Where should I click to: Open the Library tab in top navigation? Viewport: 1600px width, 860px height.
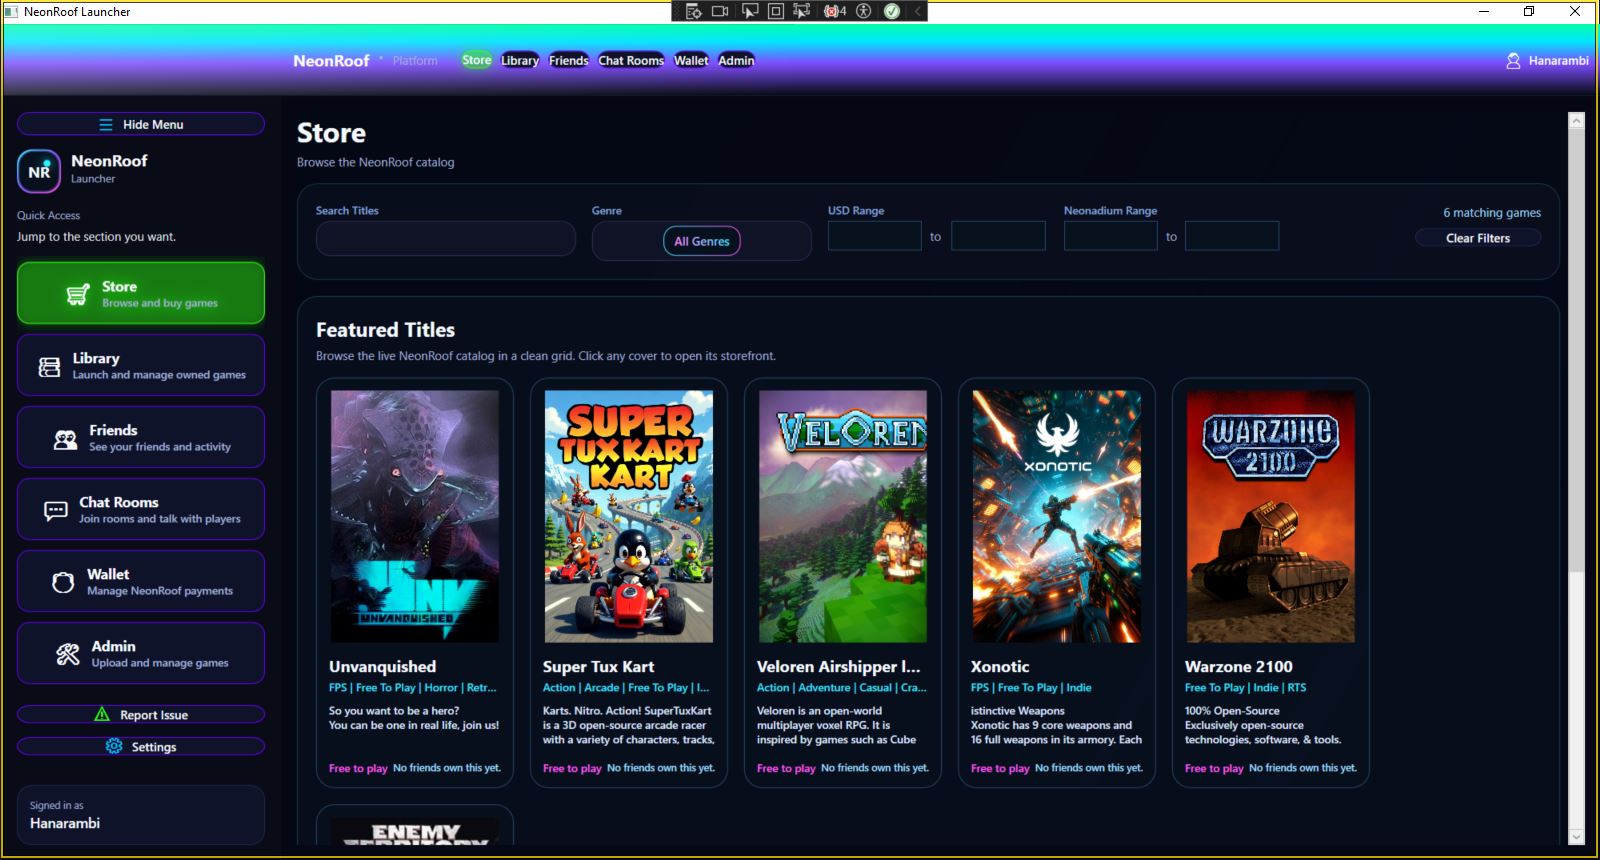[x=520, y=60]
